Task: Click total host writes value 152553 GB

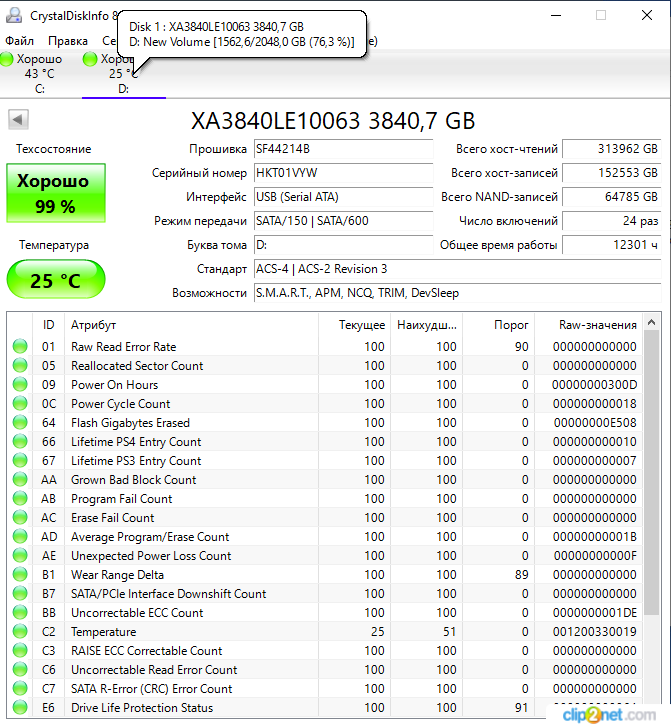Action: click(x=612, y=173)
